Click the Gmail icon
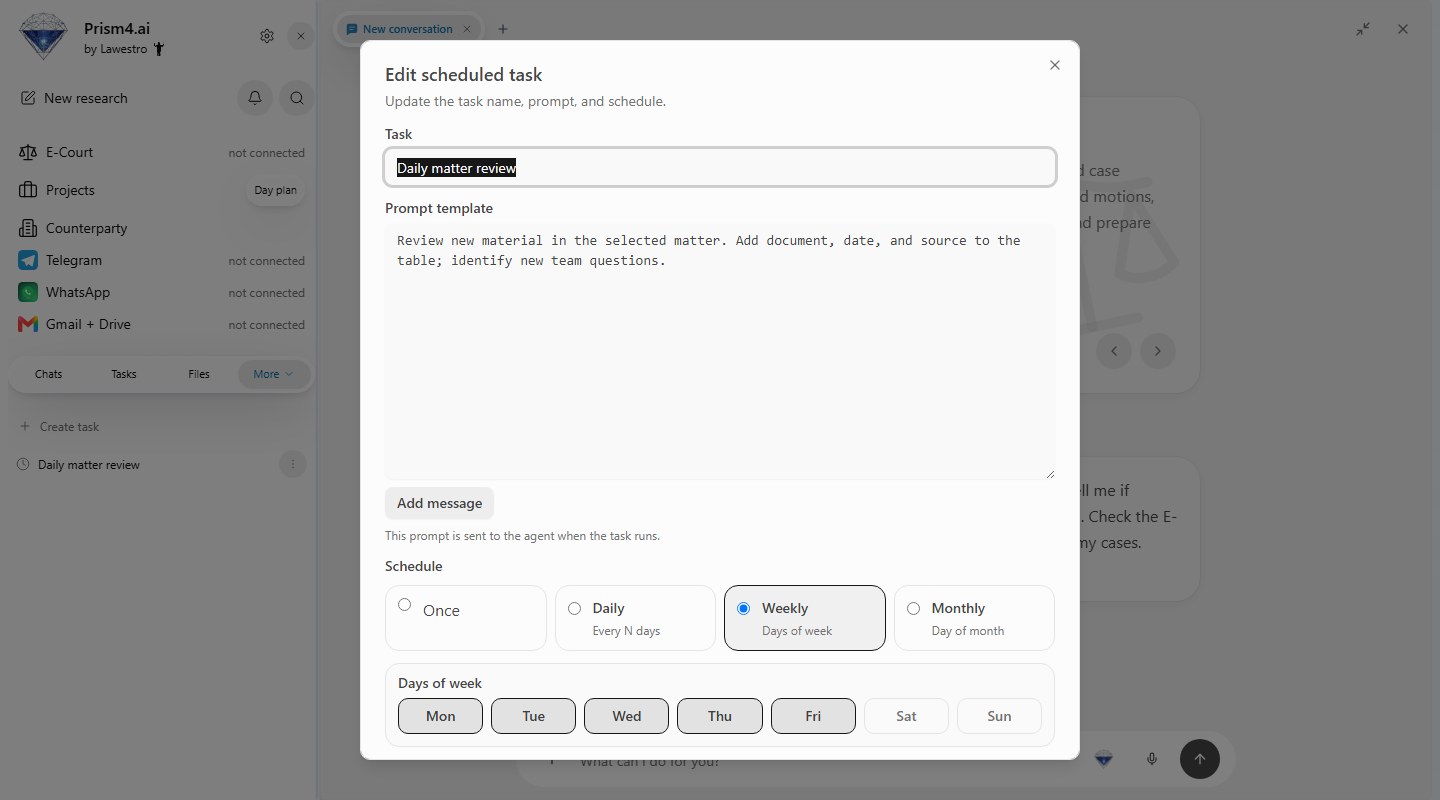Image resolution: width=1440 pixels, height=800 pixels. [28, 324]
